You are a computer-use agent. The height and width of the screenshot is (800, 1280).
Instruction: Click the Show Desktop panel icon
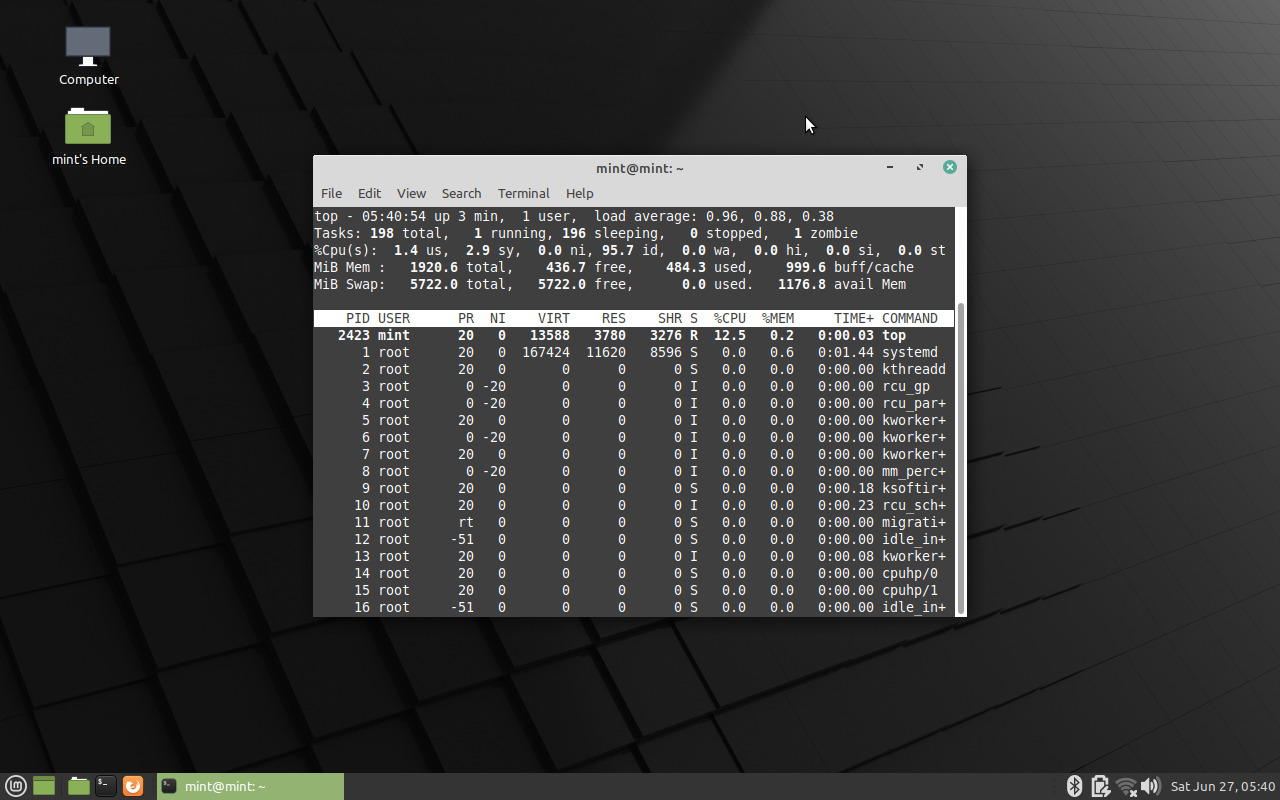click(43, 786)
